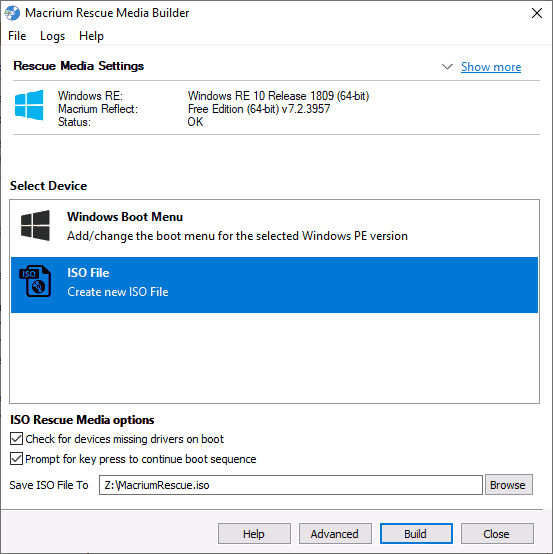Click the Help button at bottom
Image resolution: width=553 pixels, height=554 pixels.
pyautogui.click(x=254, y=534)
